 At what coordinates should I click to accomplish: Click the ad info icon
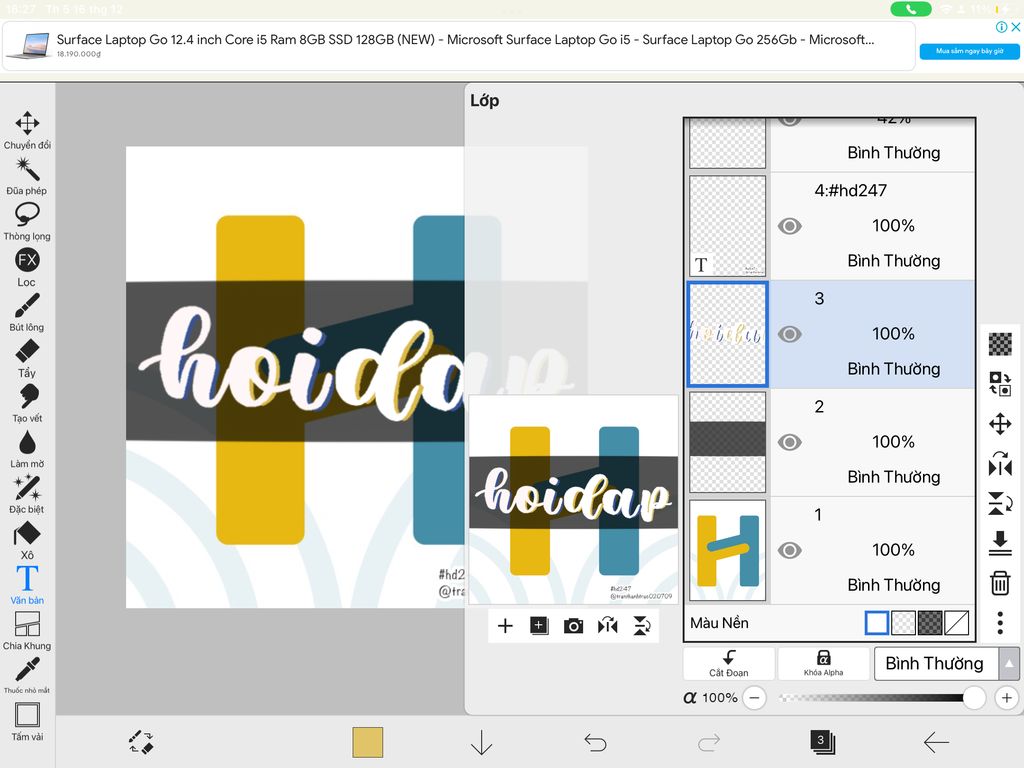1000,27
